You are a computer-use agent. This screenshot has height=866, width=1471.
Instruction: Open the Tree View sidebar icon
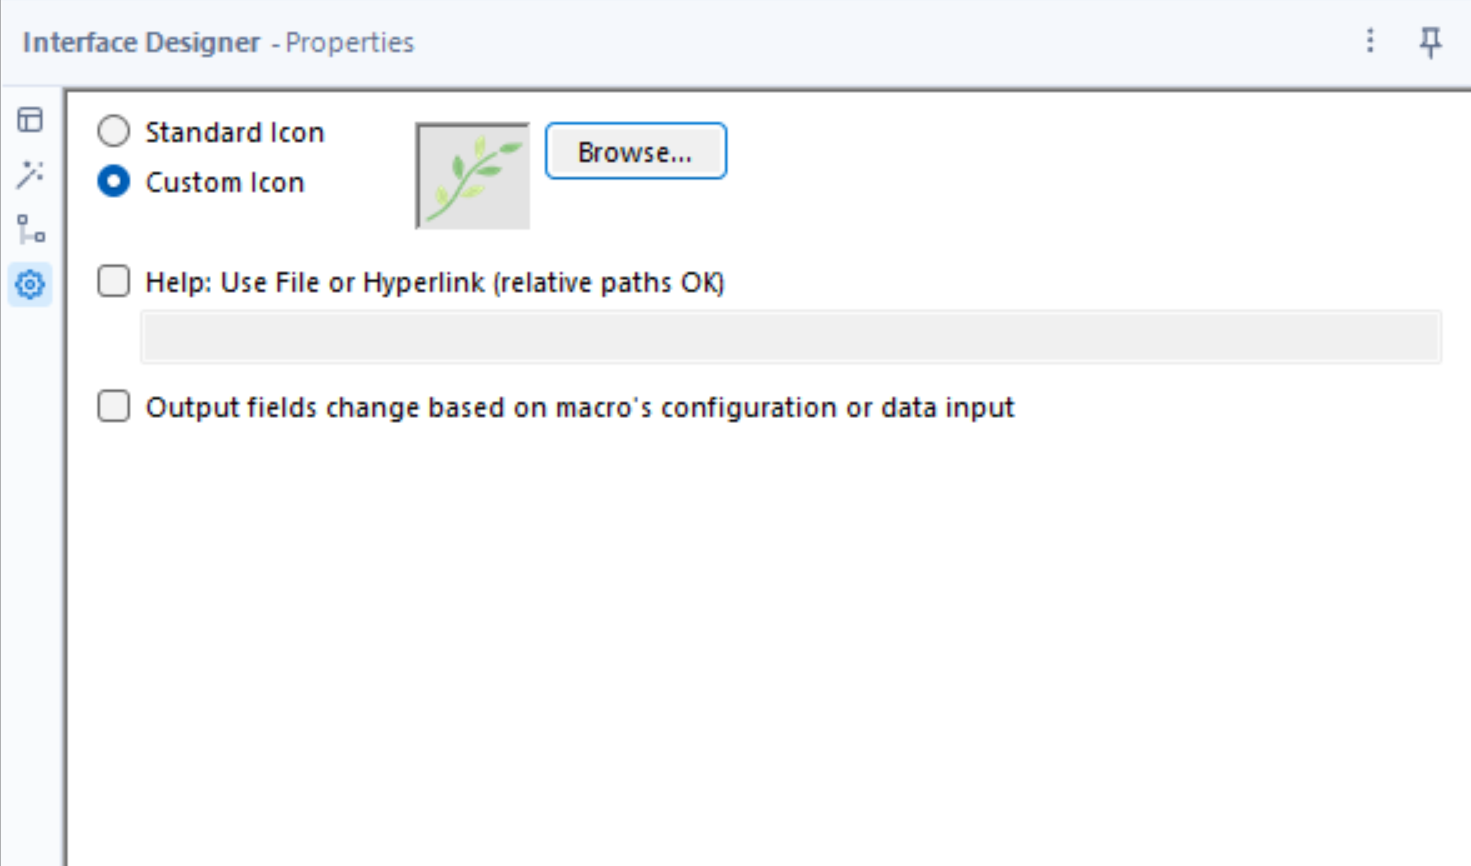(x=30, y=229)
